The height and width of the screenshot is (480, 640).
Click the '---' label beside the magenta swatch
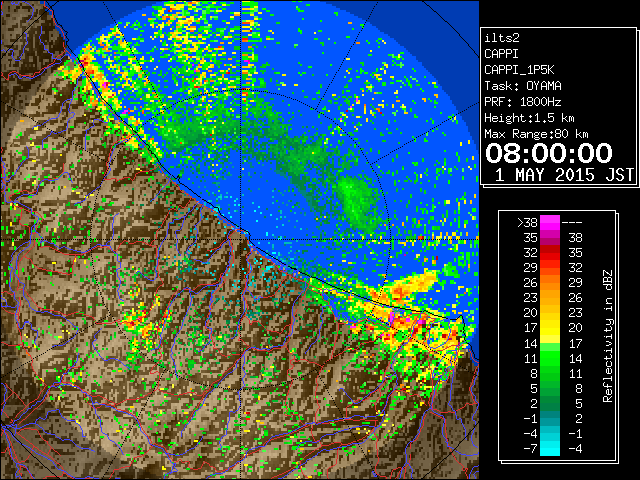point(572,223)
